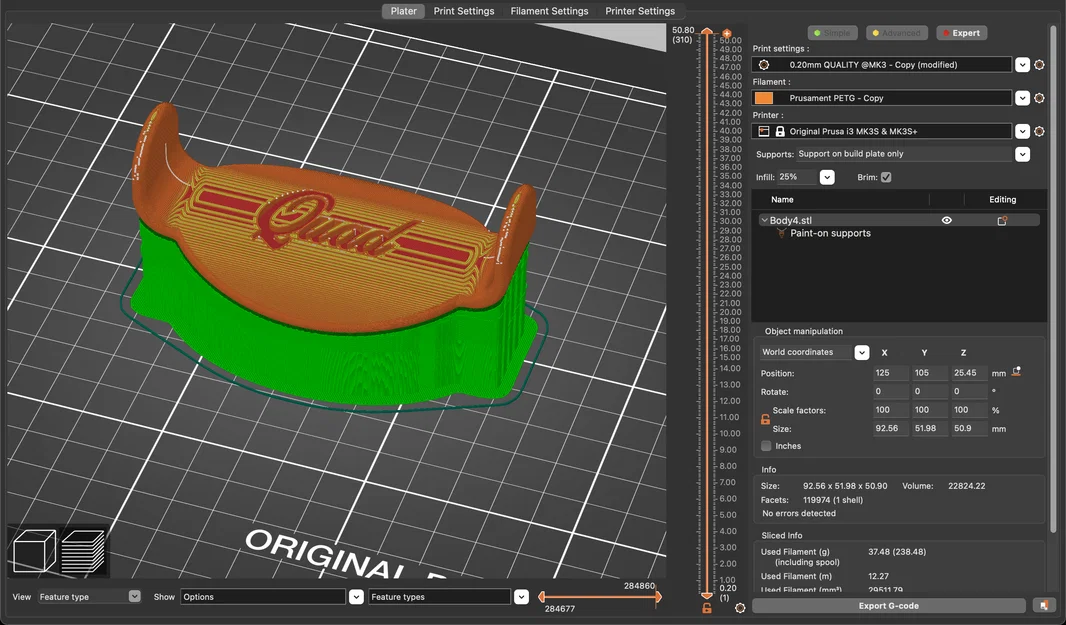Click the lock icon beside Original Prusa i3
Viewport: 1066px width, 625px height.
780,131
